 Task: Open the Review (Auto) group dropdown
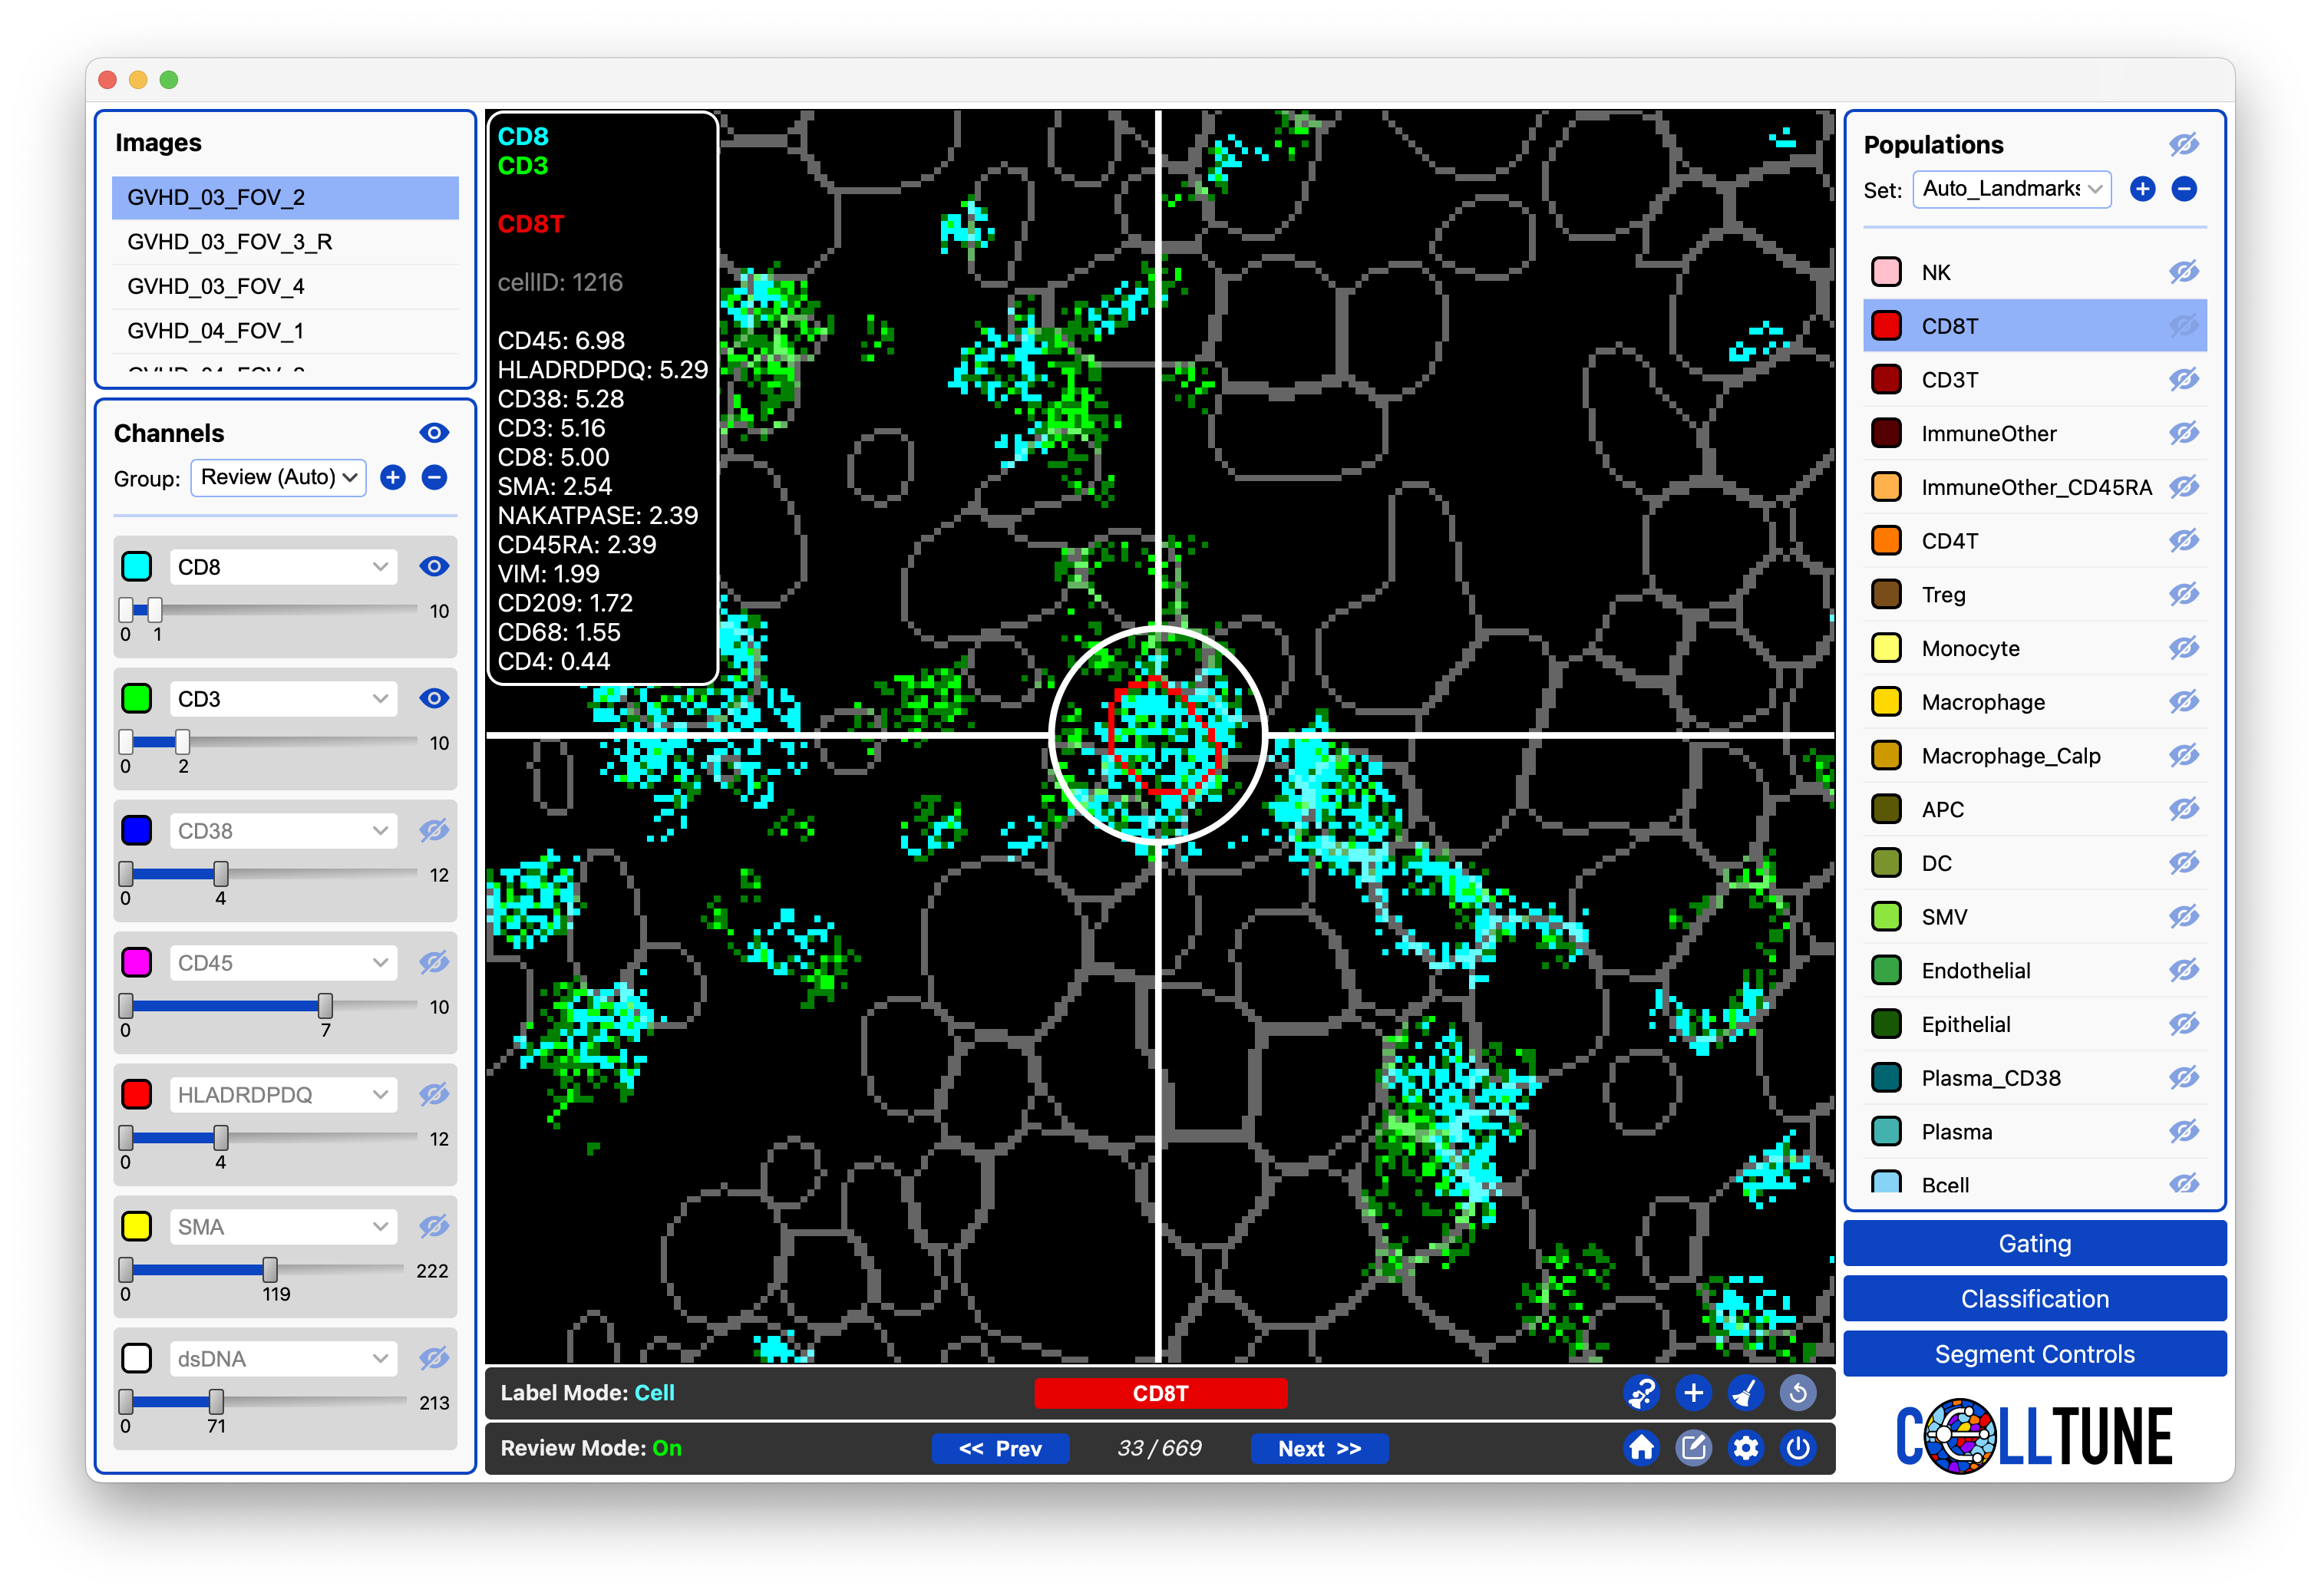tap(278, 478)
